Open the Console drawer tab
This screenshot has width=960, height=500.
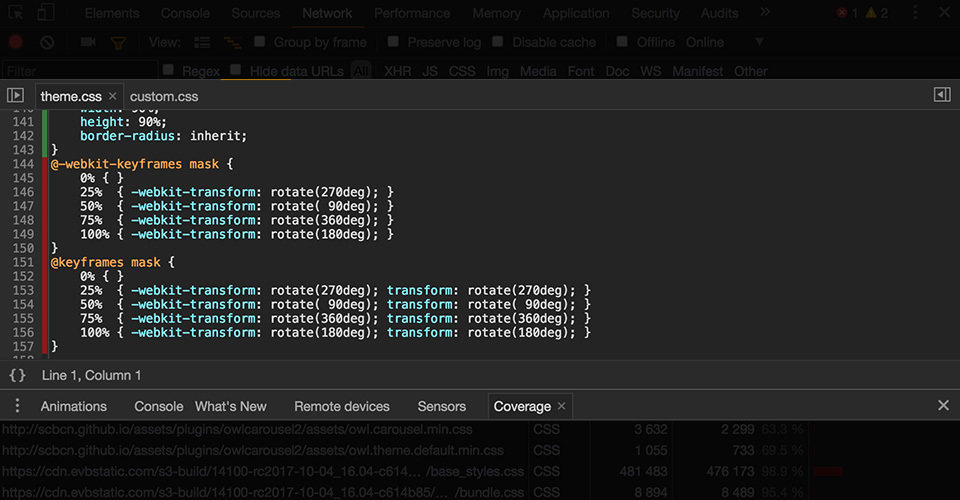(159, 406)
